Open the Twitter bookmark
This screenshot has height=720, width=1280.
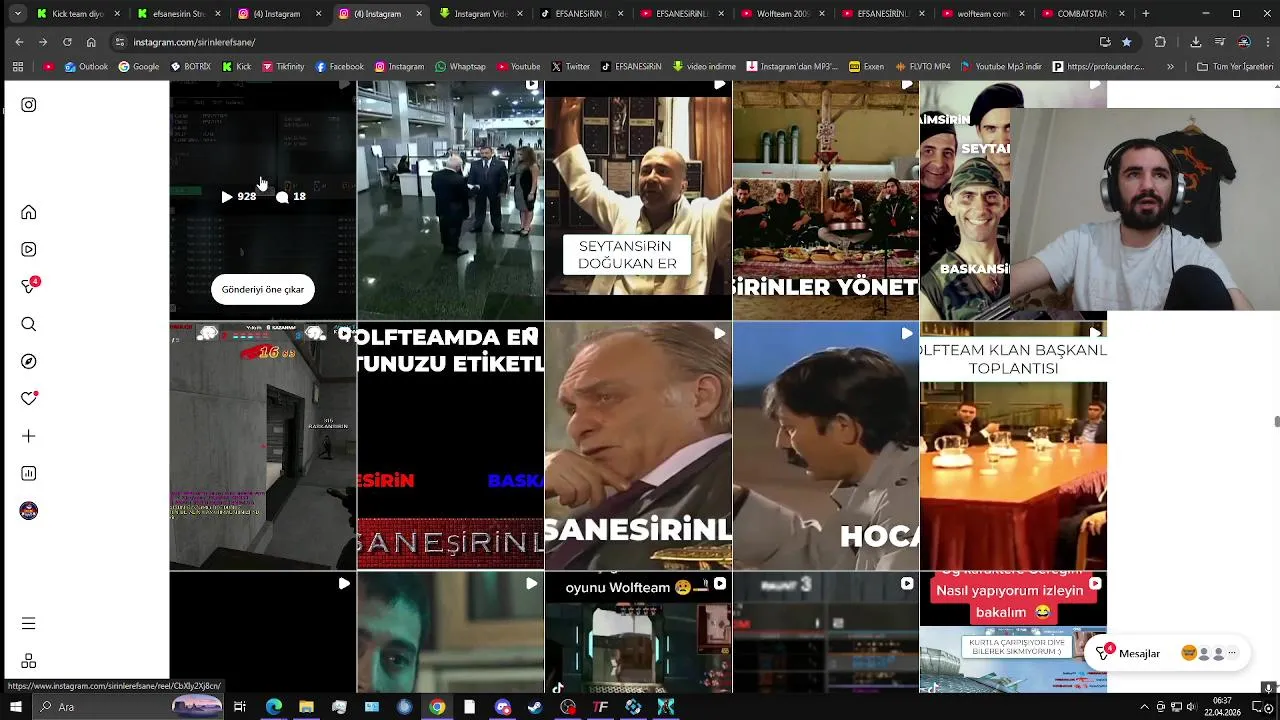coord(570,67)
